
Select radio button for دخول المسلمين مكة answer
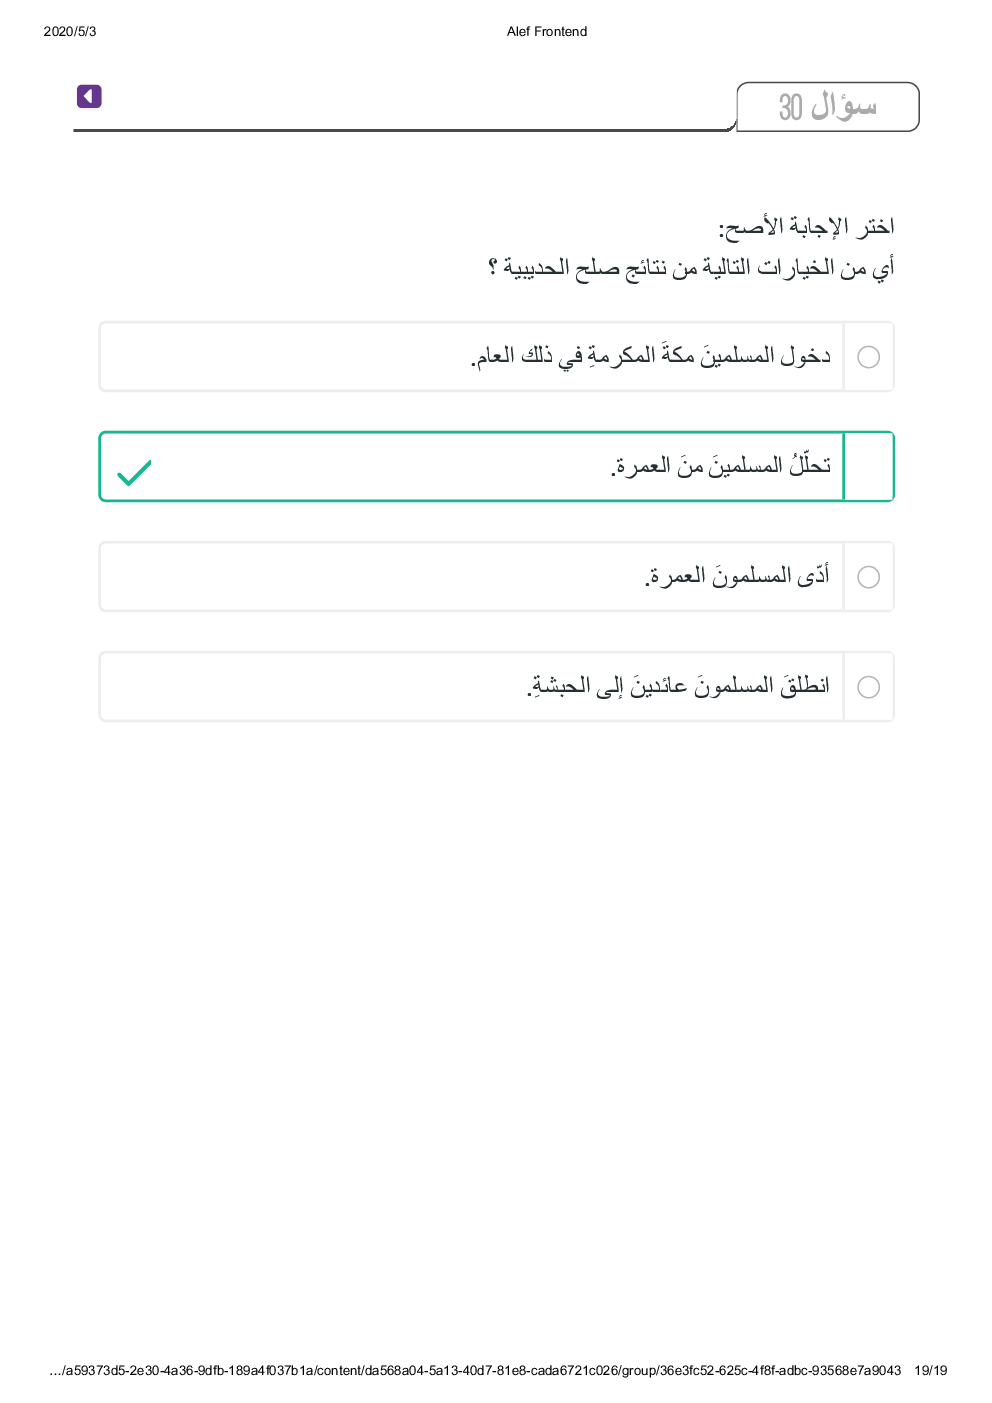[869, 357]
